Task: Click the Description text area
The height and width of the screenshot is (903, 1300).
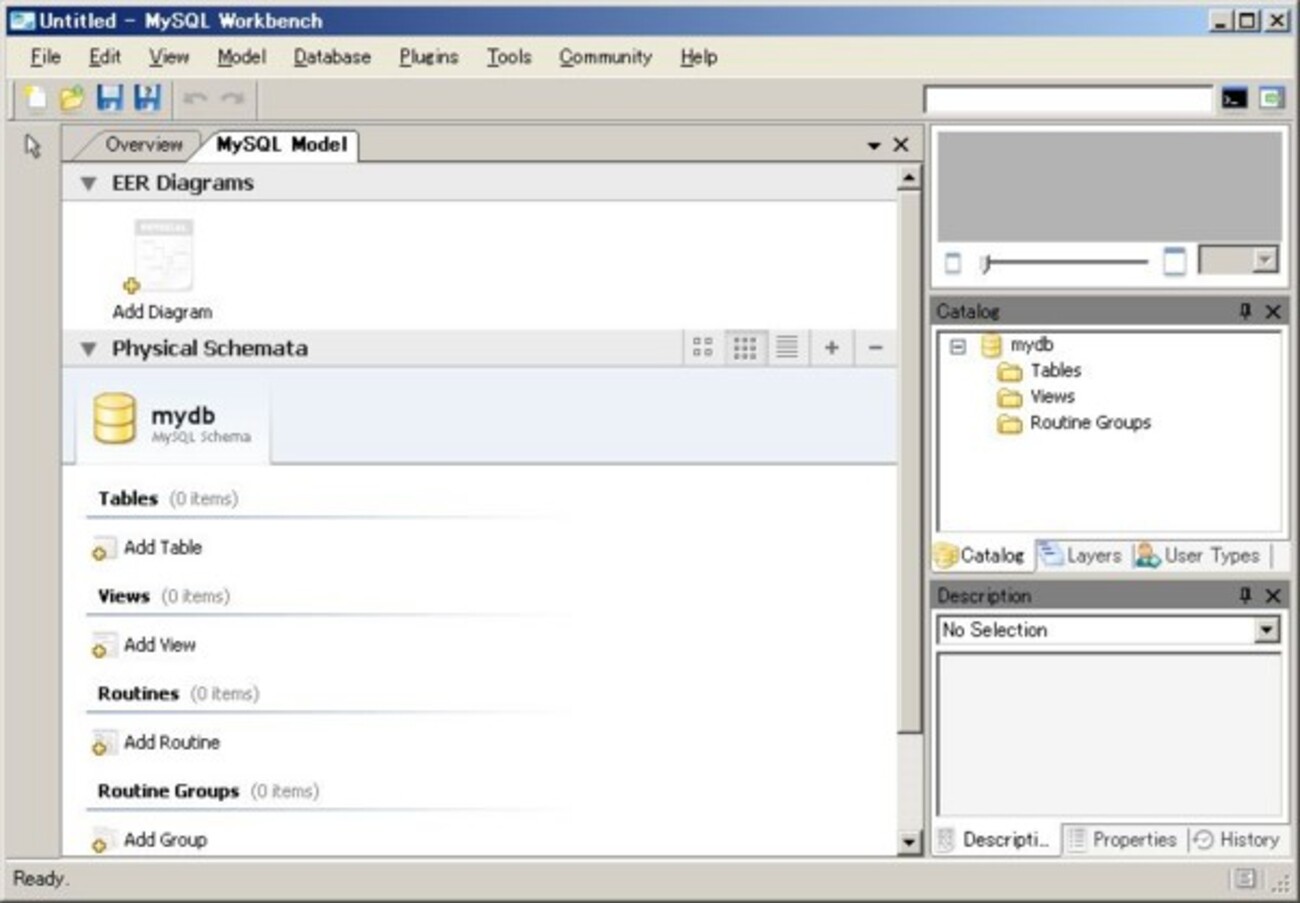Action: click(x=1108, y=735)
